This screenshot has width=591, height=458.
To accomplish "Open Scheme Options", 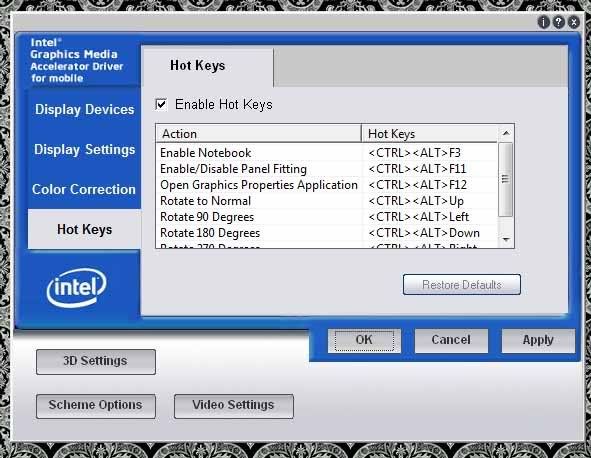I will coord(96,406).
